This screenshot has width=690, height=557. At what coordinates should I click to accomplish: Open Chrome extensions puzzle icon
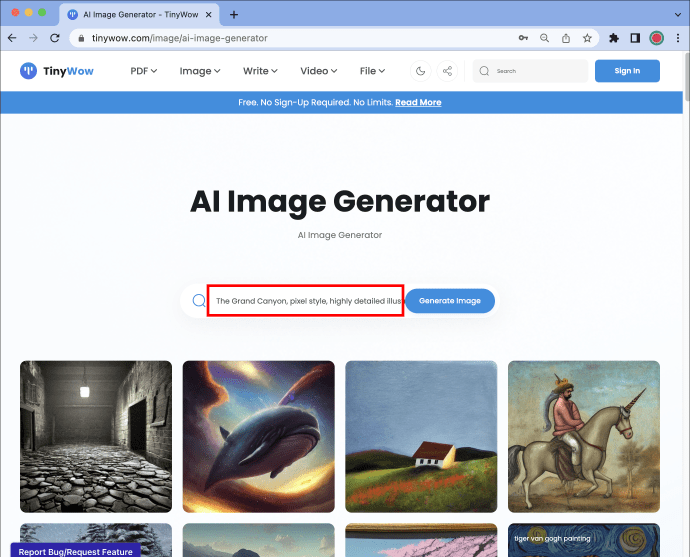click(614, 38)
